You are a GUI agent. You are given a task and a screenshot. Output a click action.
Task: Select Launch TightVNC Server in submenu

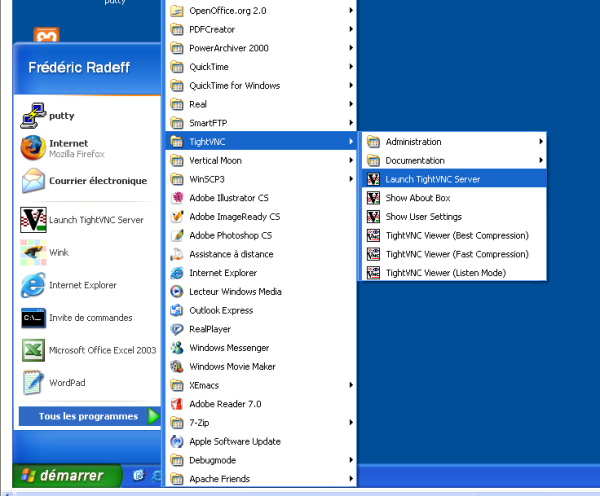[454, 179]
